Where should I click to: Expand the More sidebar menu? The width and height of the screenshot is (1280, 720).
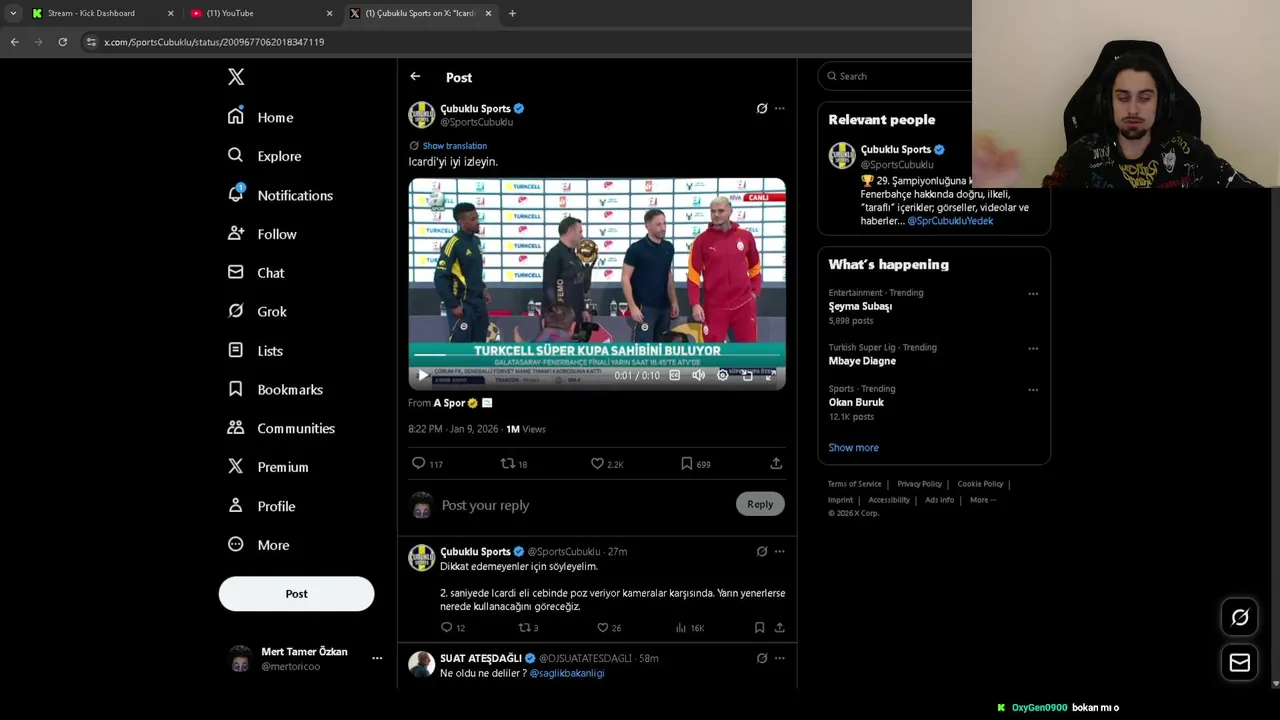tap(258, 545)
